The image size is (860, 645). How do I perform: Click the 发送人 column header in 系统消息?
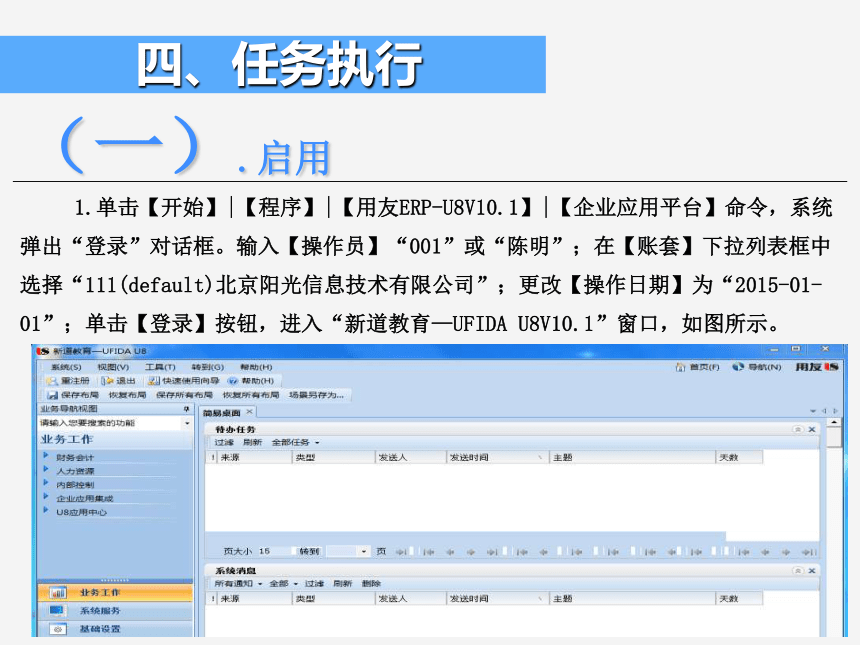411,599
